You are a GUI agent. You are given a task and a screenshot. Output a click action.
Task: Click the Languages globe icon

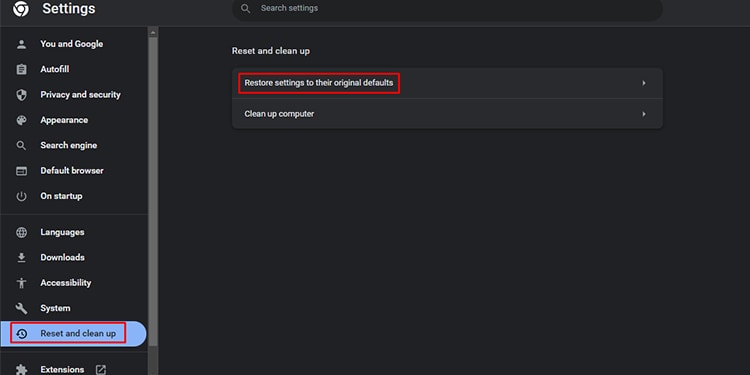21,232
